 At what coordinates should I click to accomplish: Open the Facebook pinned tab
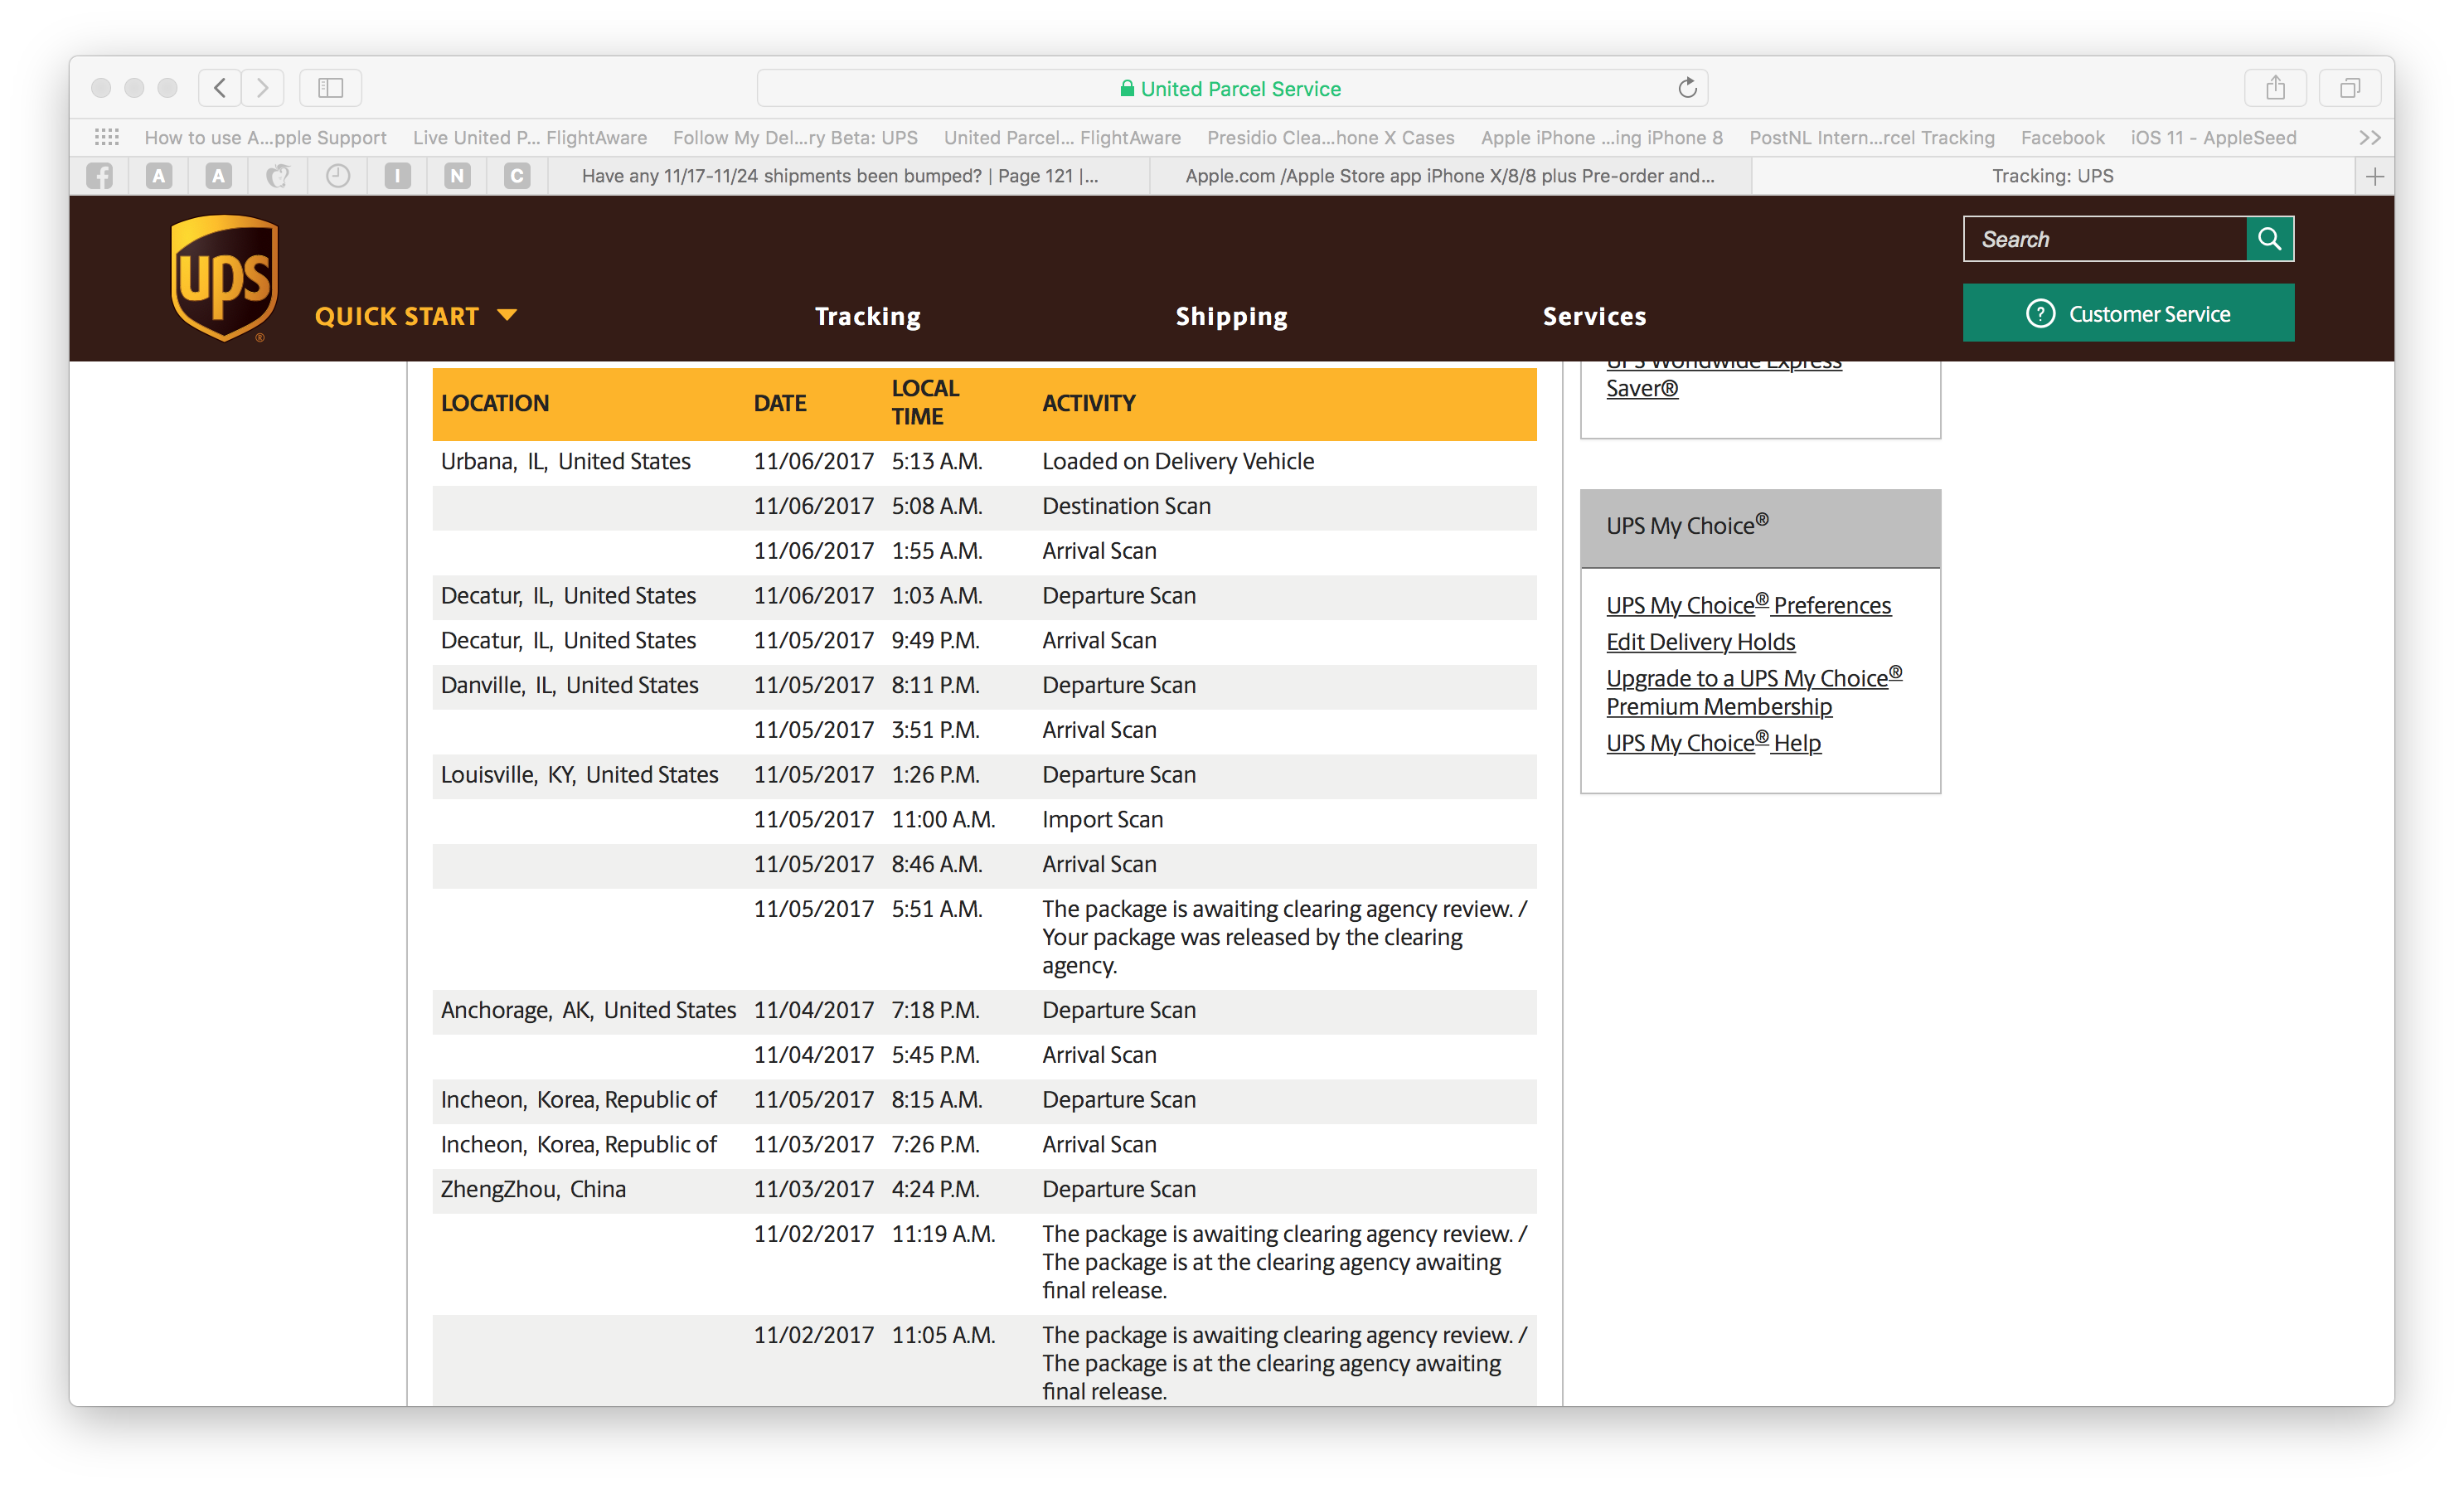click(x=100, y=176)
